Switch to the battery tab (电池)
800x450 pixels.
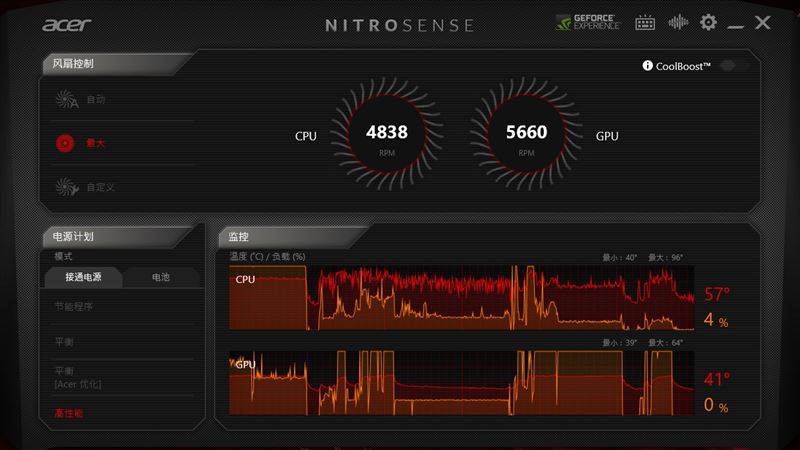point(161,277)
